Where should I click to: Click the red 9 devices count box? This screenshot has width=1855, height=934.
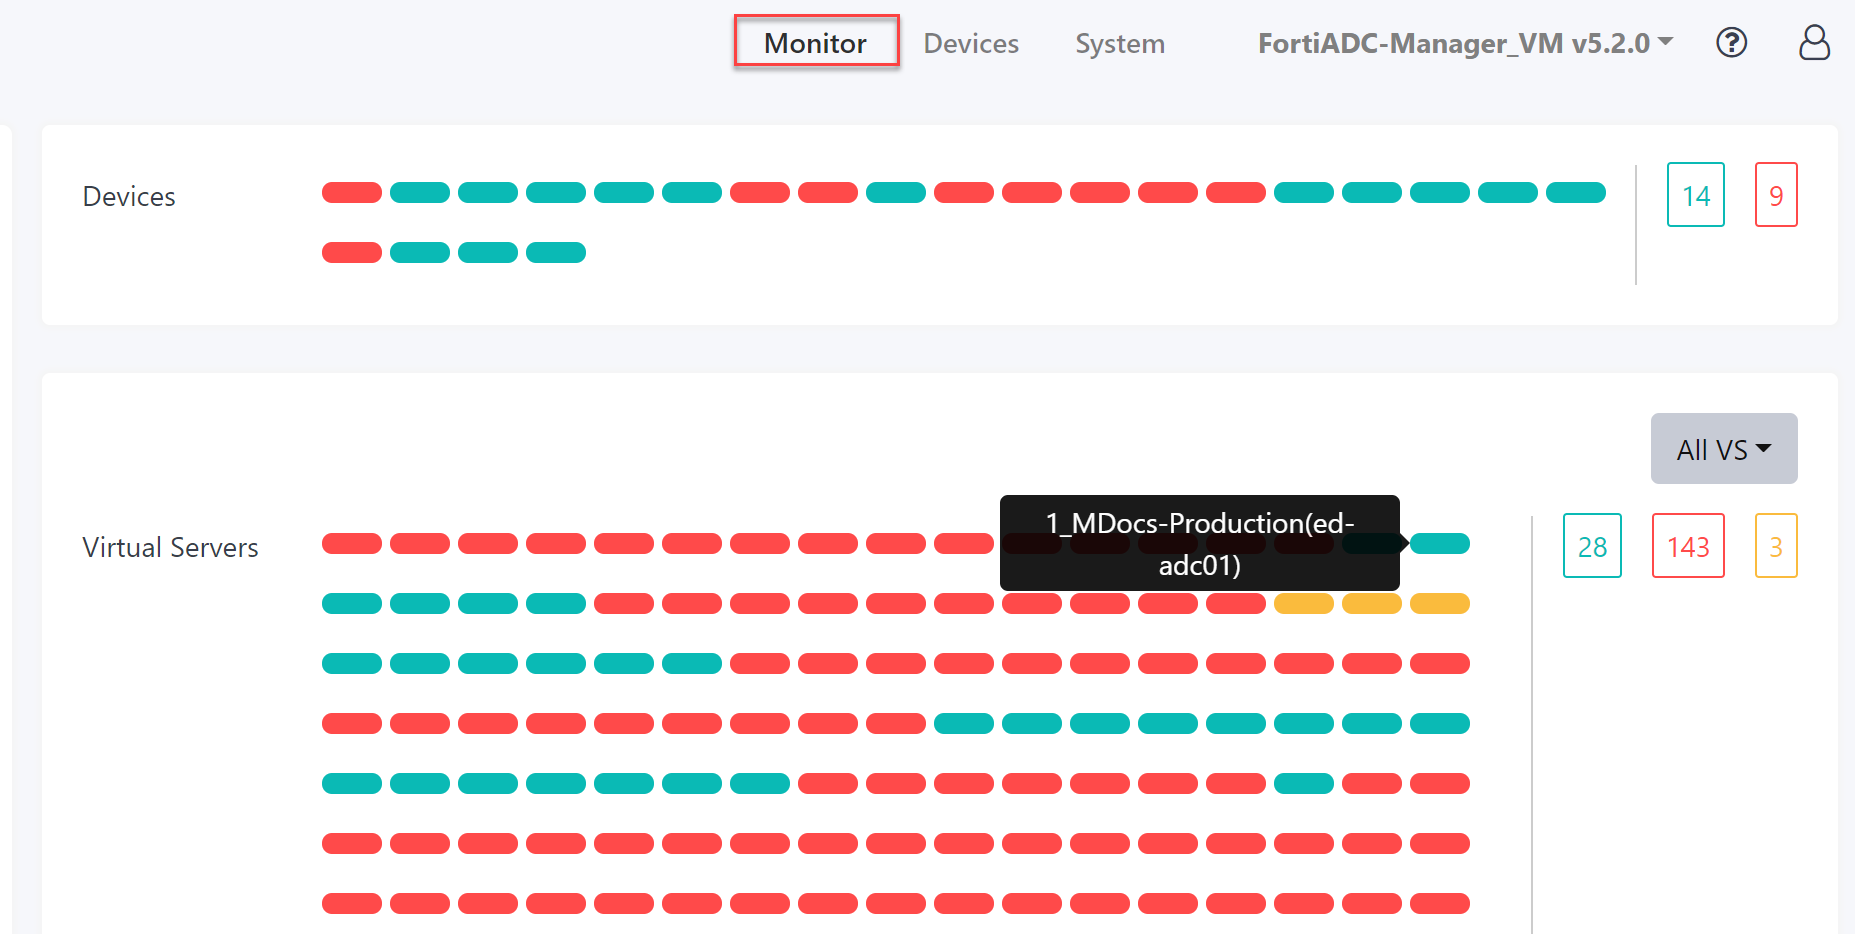click(x=1775, y=195)
